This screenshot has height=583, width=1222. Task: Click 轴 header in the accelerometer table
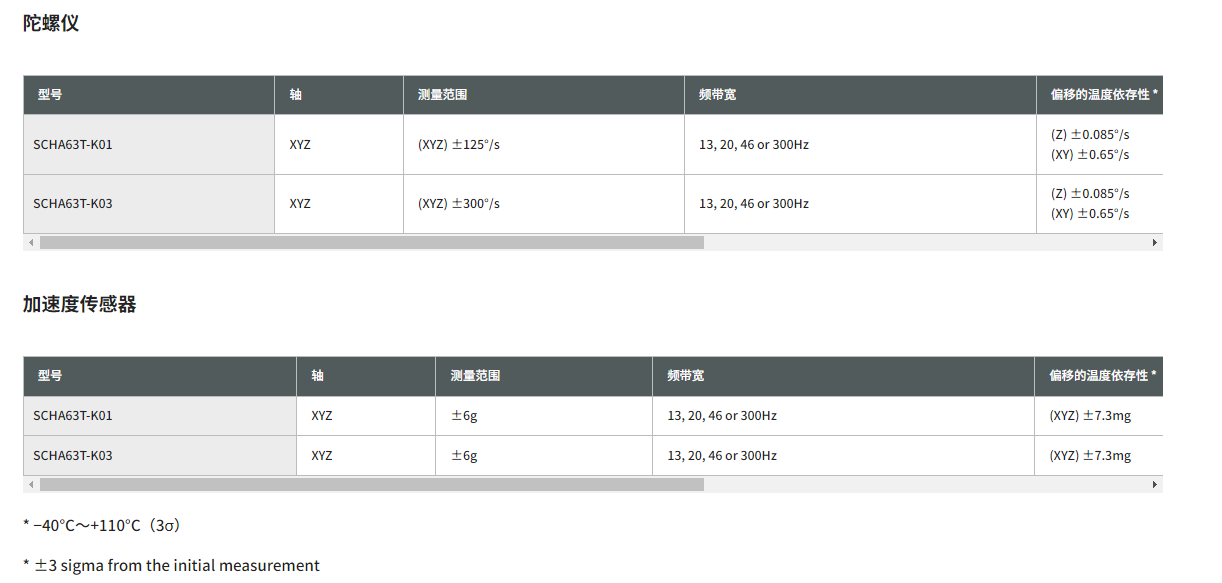317,376
